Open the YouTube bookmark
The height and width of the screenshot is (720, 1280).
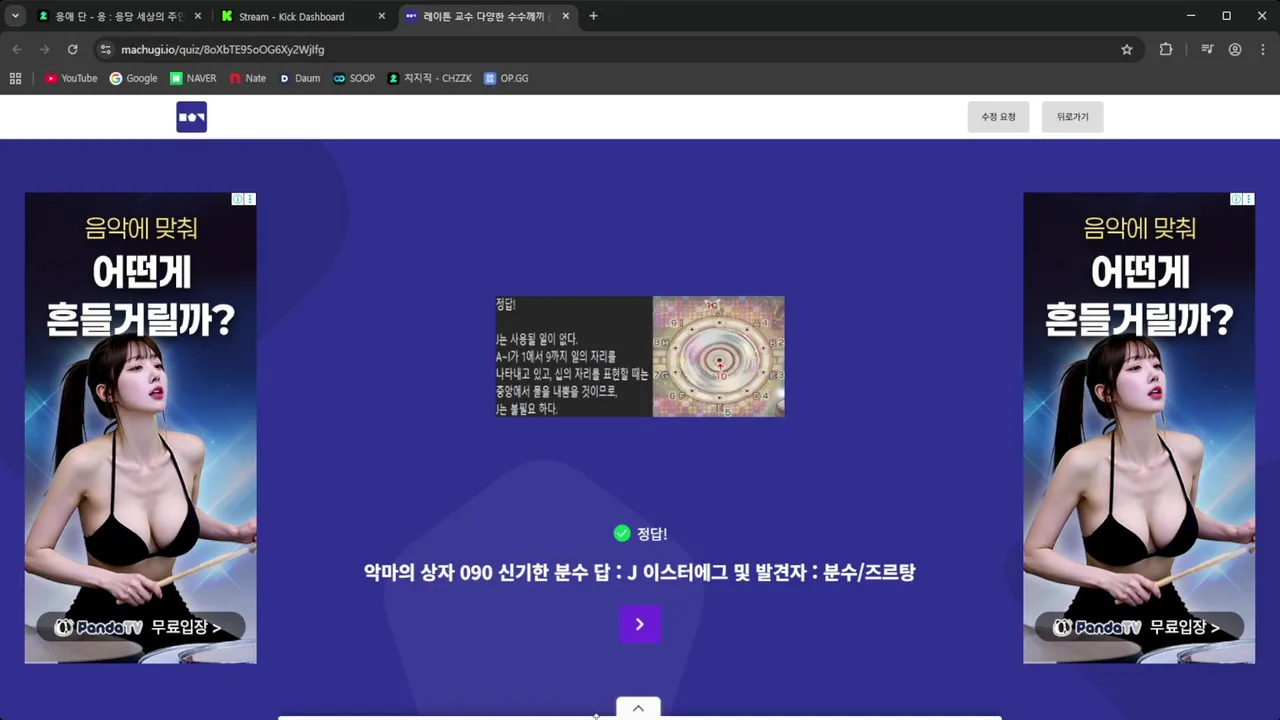point(71,78)
